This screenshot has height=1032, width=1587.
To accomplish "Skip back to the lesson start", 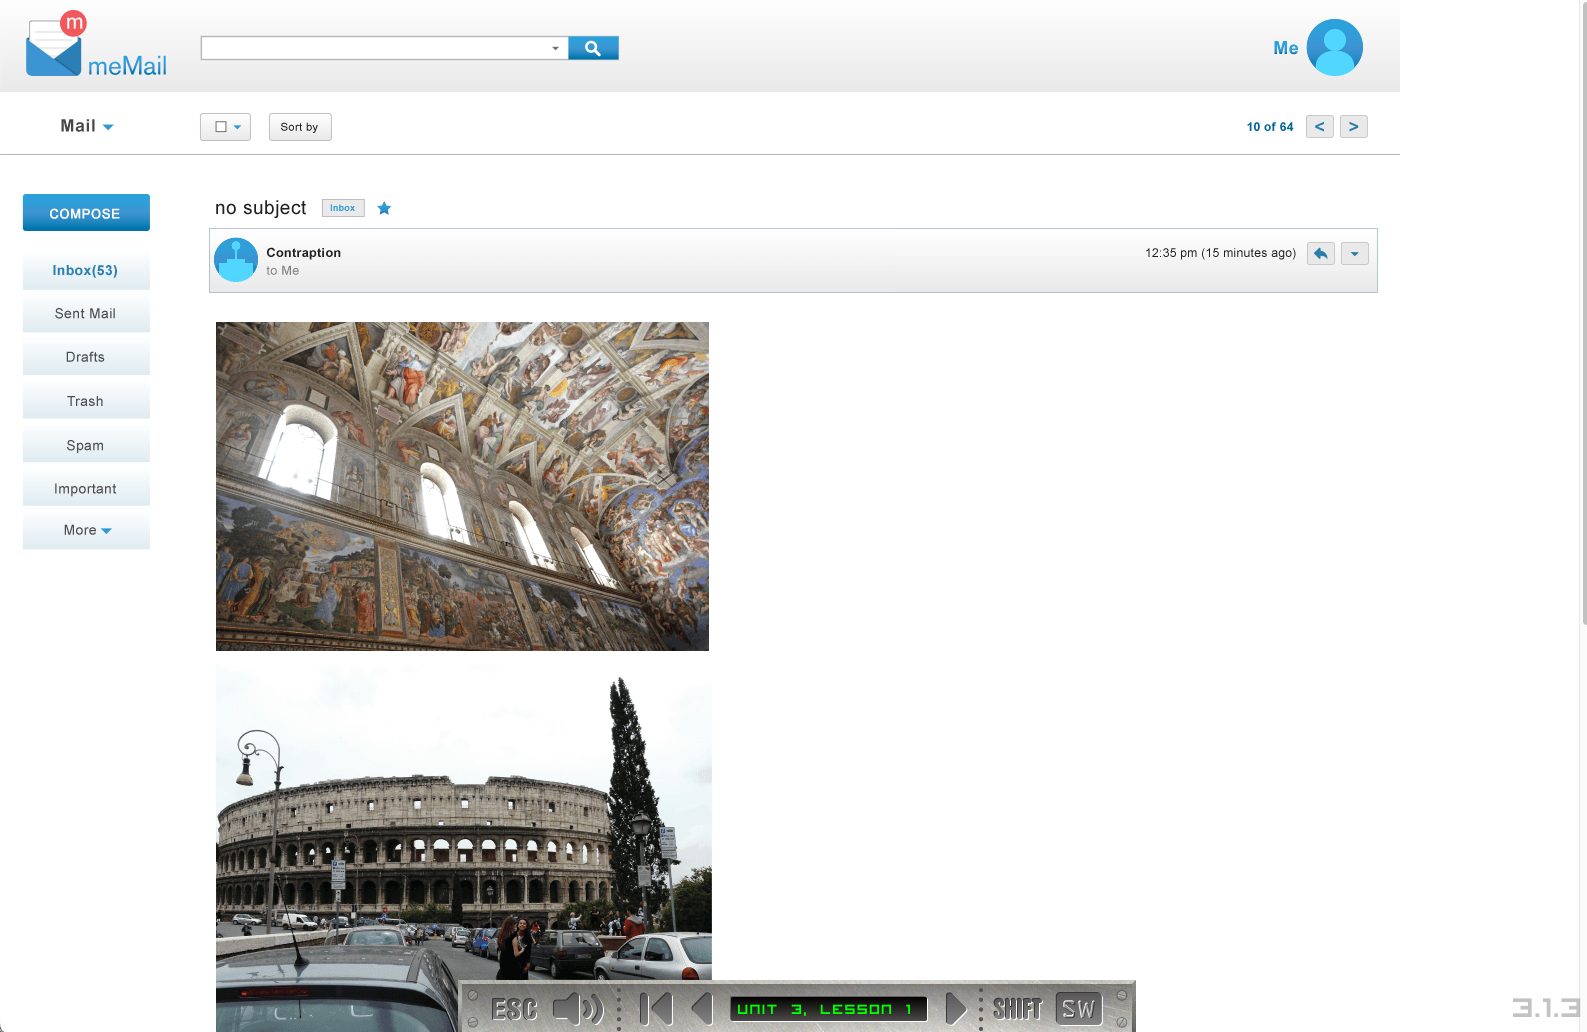I will point(656,1008).
